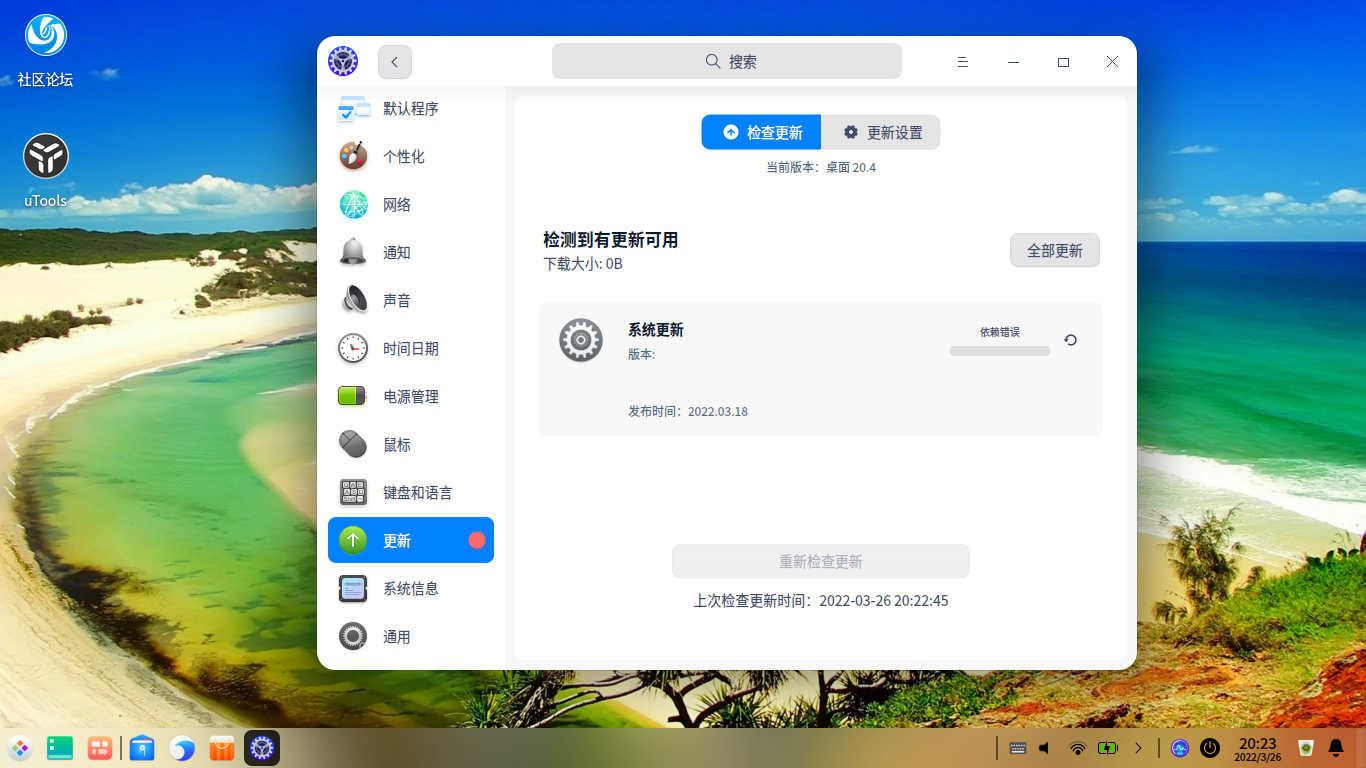Select the Update (更新) sidebar item

411,540
